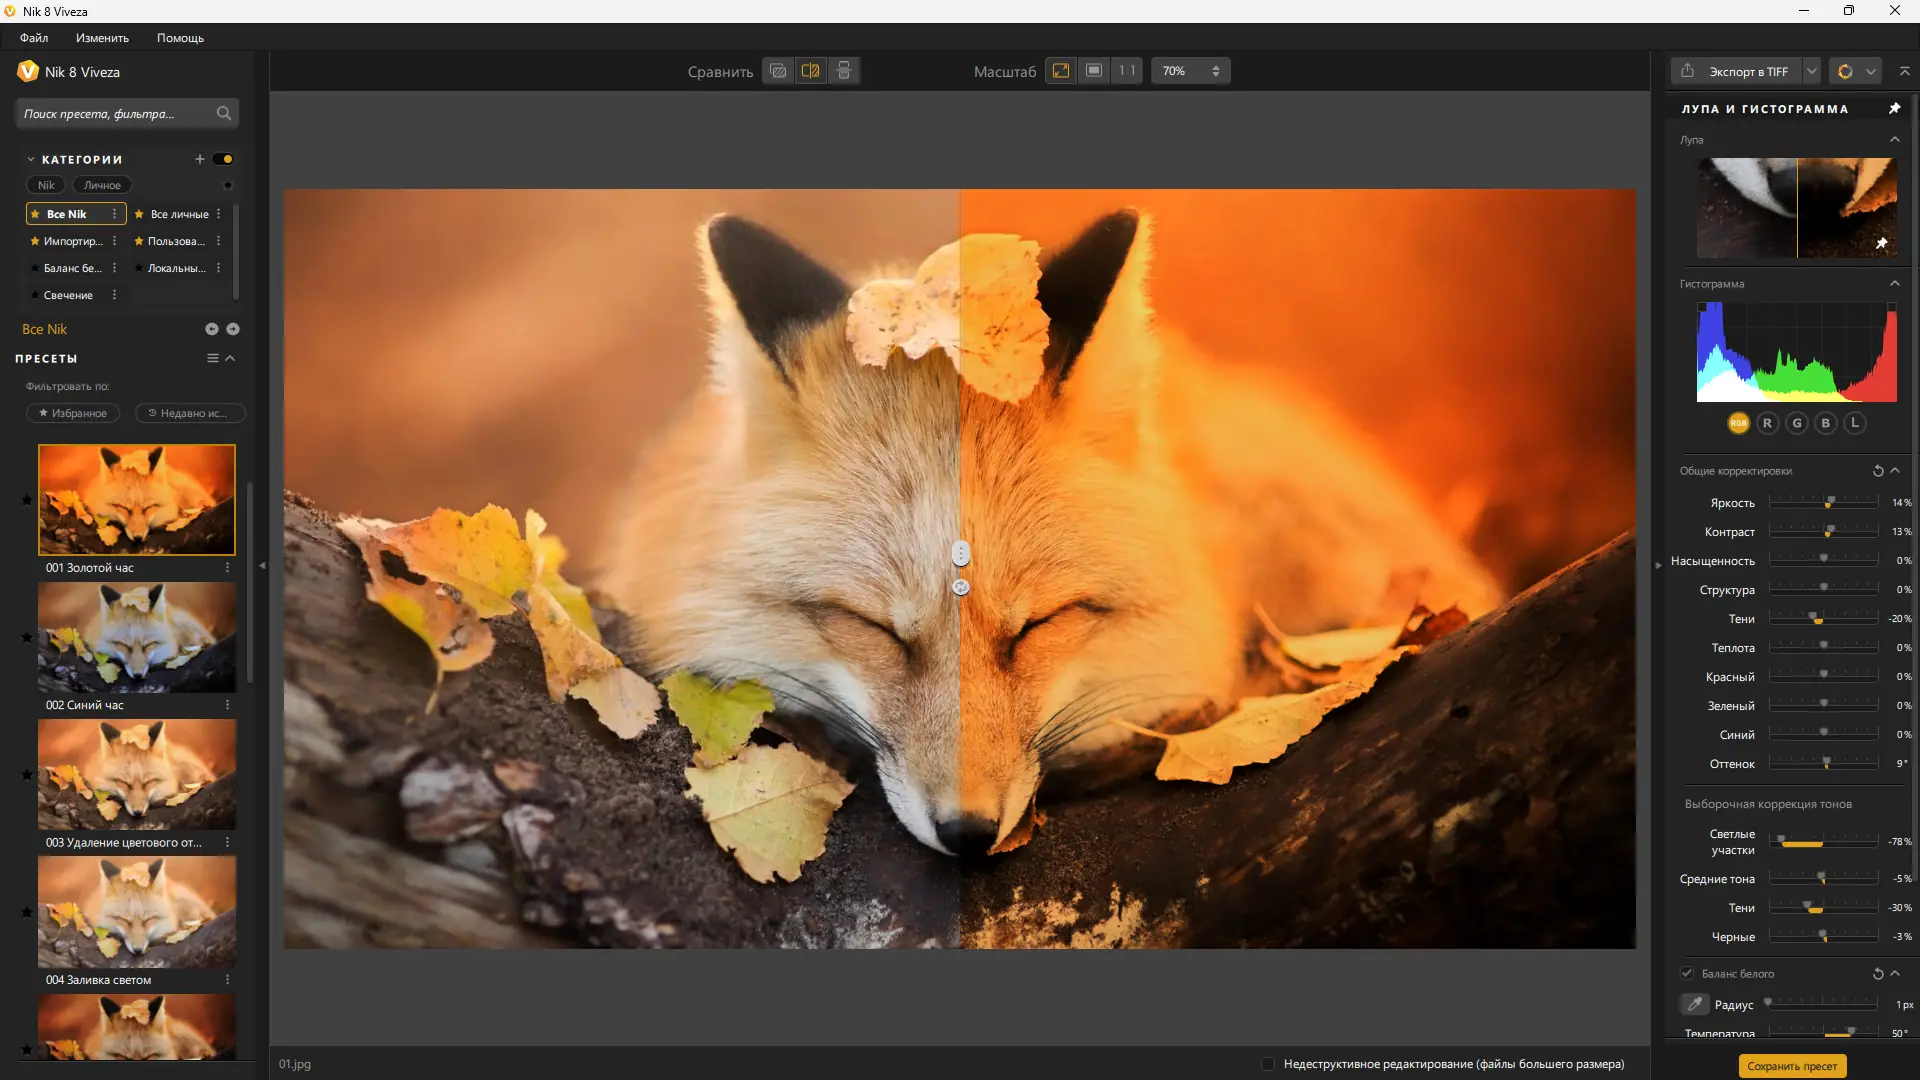The width and height of the screenshot is (1920, 1080).
Task: Reset the Общие корректировки section
Action: [x=1878, y=471]
